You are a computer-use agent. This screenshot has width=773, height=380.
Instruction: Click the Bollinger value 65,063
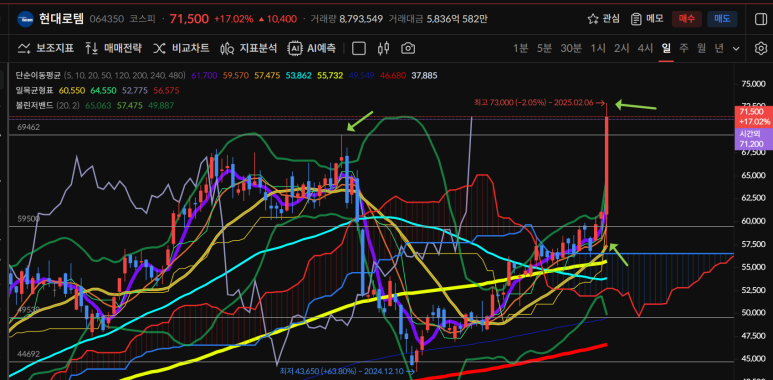pyautogui.click(x=98, y=105)
